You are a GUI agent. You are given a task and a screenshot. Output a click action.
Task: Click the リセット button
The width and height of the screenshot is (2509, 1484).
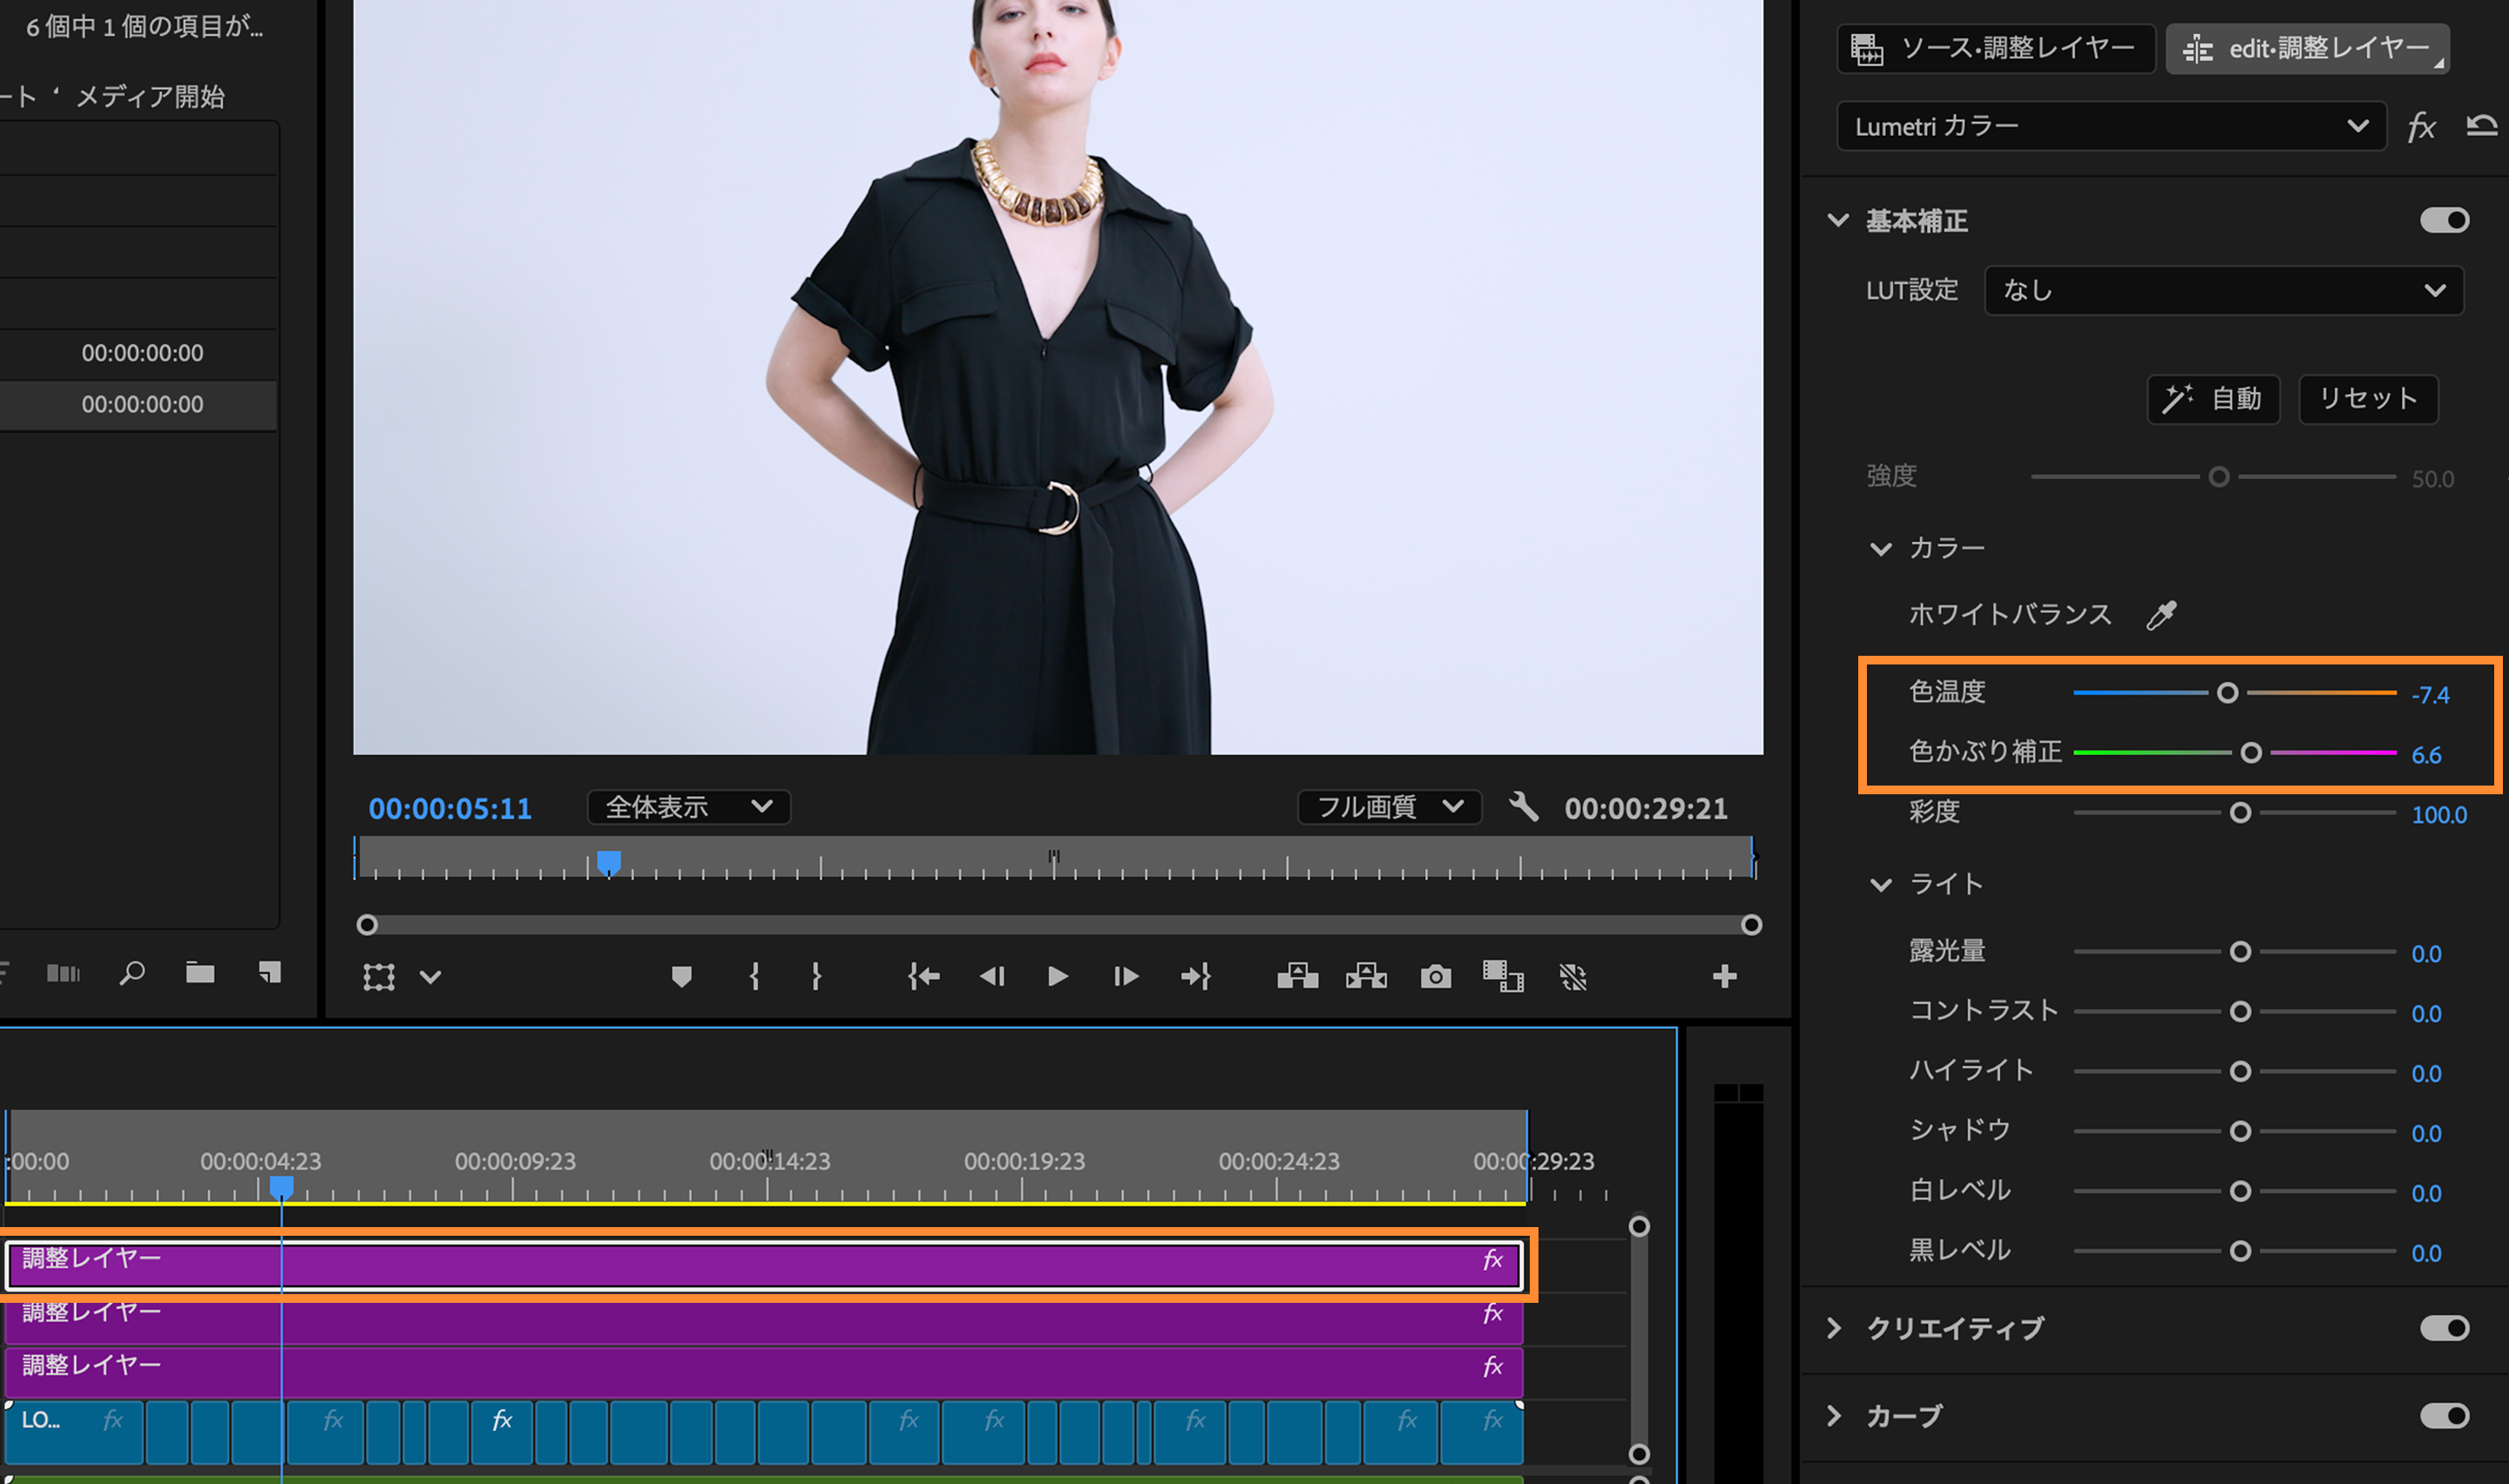coord(2367,399)
